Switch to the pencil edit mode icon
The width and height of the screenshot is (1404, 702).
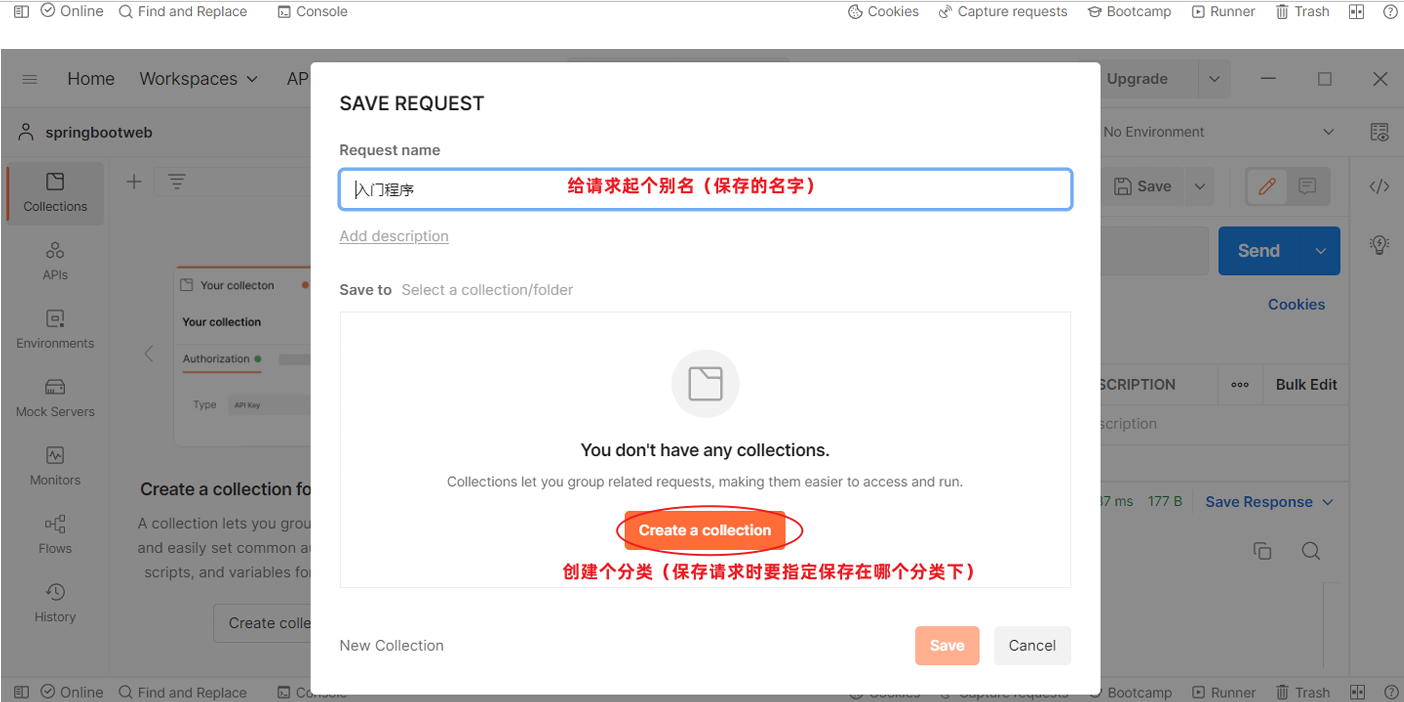(x=1267, y=186)
